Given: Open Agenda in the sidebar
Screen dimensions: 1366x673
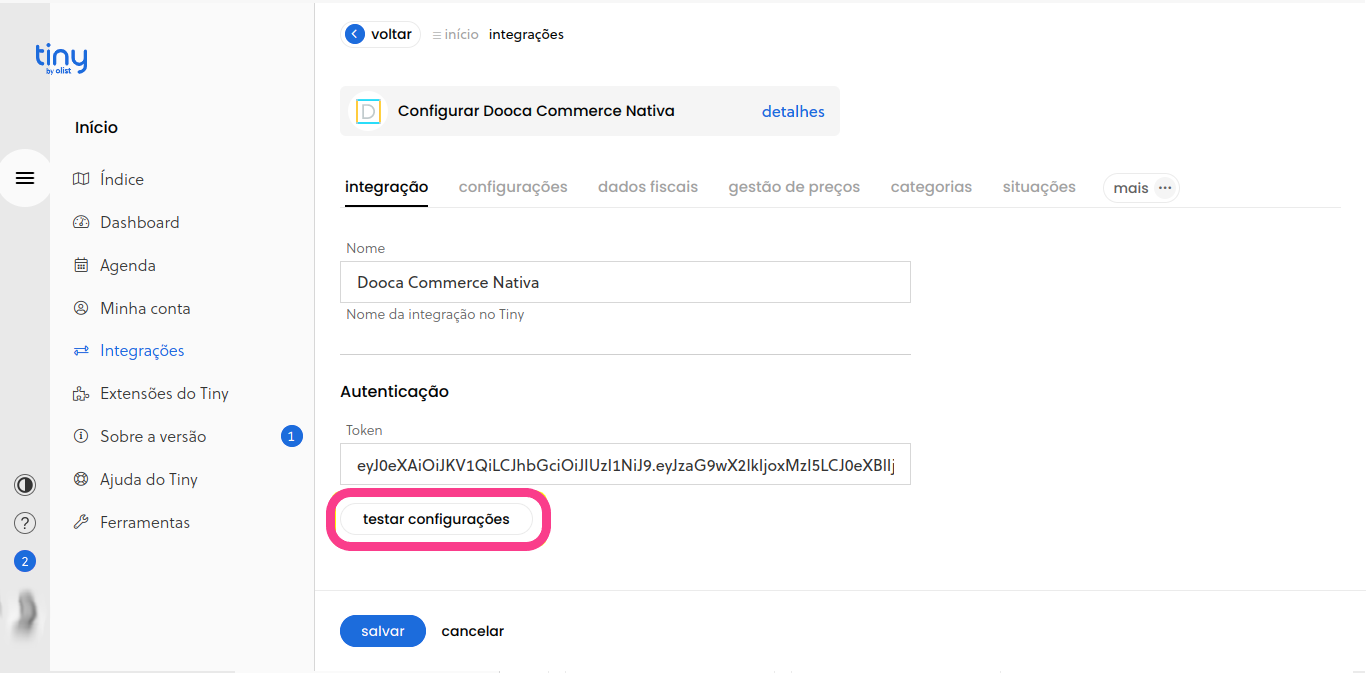Looking at the screenshot, I should pyautogui.click(x=128, y=265).
